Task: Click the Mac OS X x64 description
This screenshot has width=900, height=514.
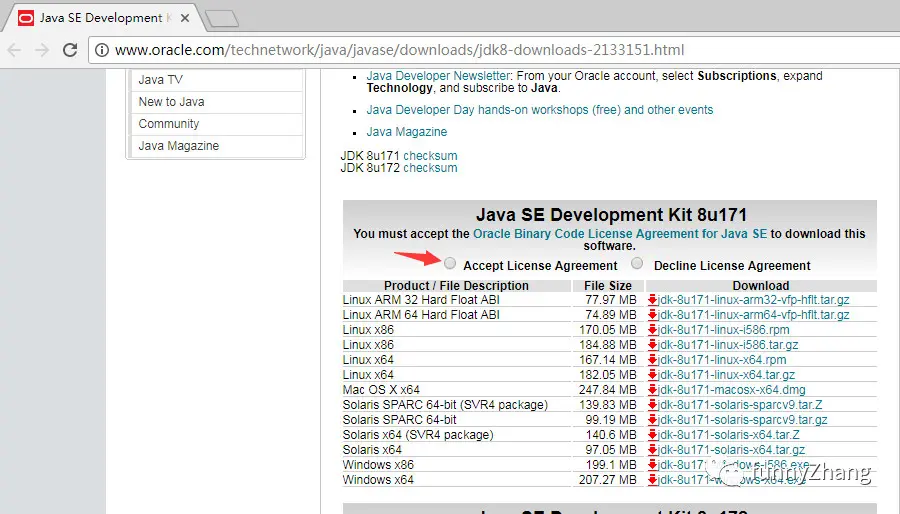Action: point(381,390)
